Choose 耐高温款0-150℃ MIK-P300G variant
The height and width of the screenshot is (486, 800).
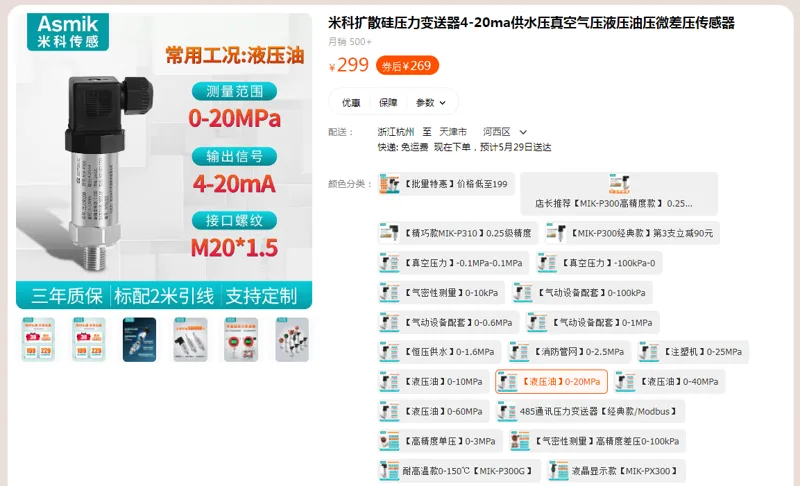pyautogui.click(x=459, y=471)
